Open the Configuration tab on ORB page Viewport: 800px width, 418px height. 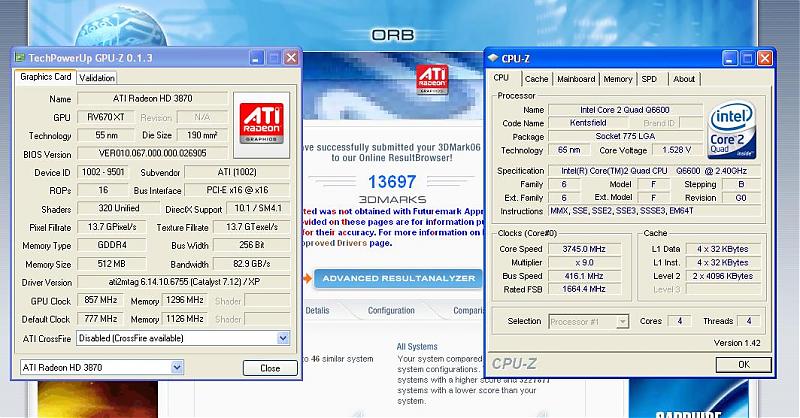391,310
